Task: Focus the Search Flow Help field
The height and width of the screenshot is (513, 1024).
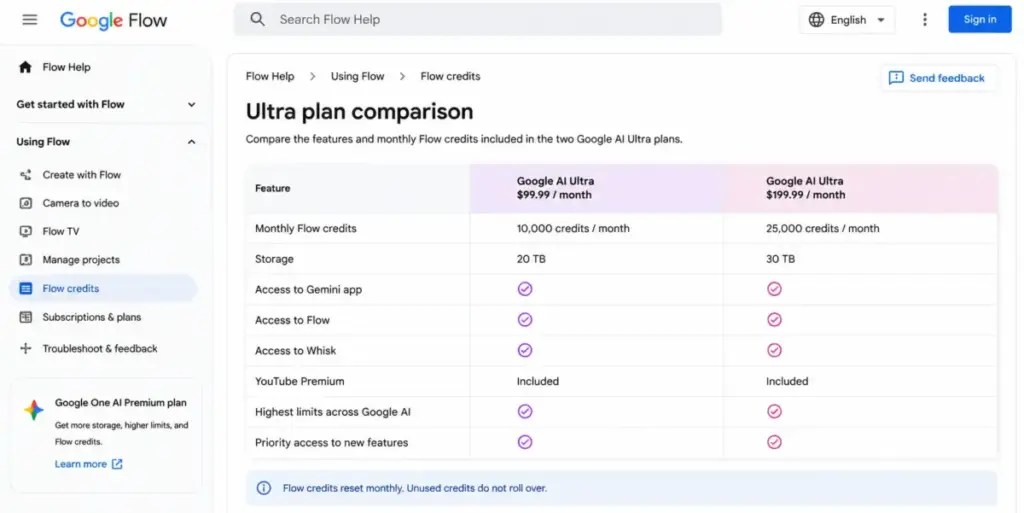Action: (x=478, y=20)
